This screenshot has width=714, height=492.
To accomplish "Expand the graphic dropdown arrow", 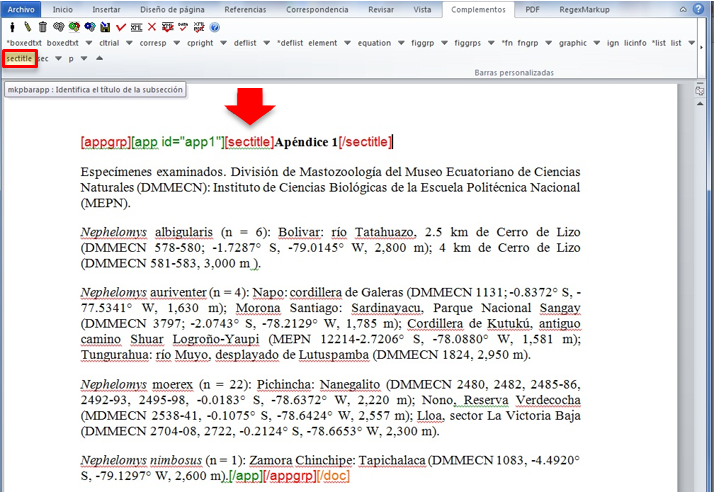I will (596, 43).
